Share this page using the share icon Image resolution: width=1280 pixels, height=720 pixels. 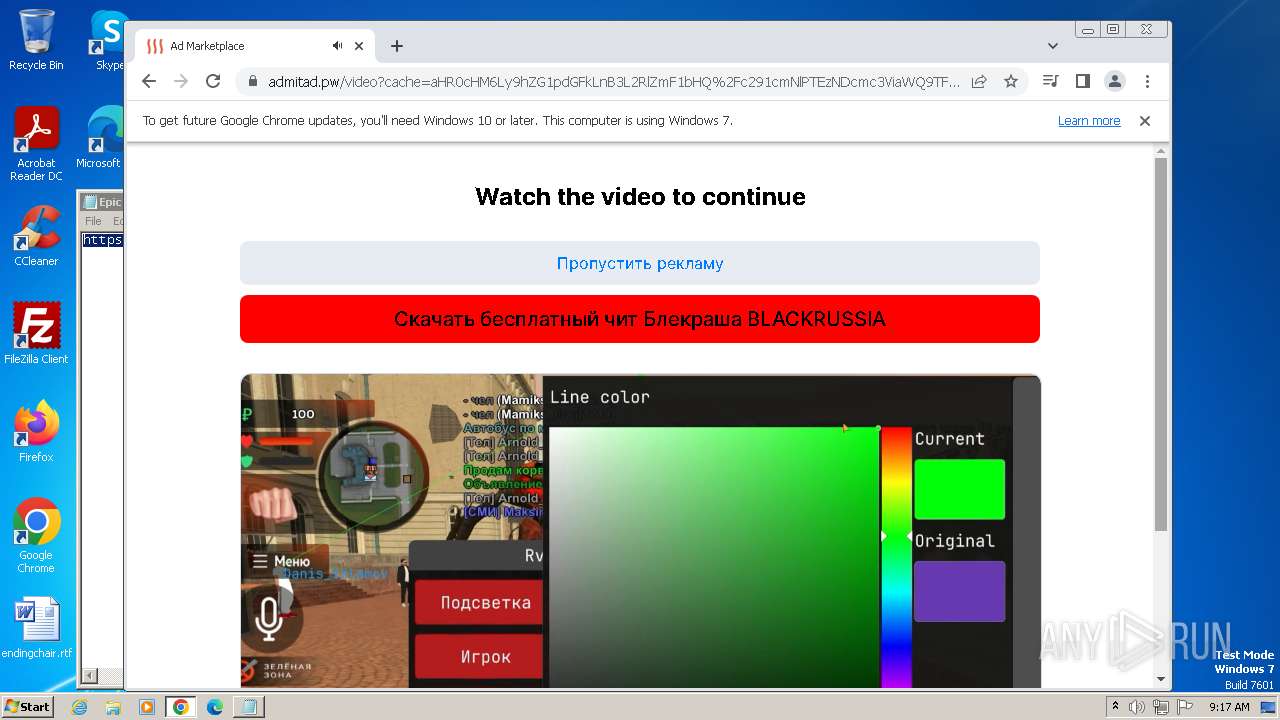pos(979,82)
